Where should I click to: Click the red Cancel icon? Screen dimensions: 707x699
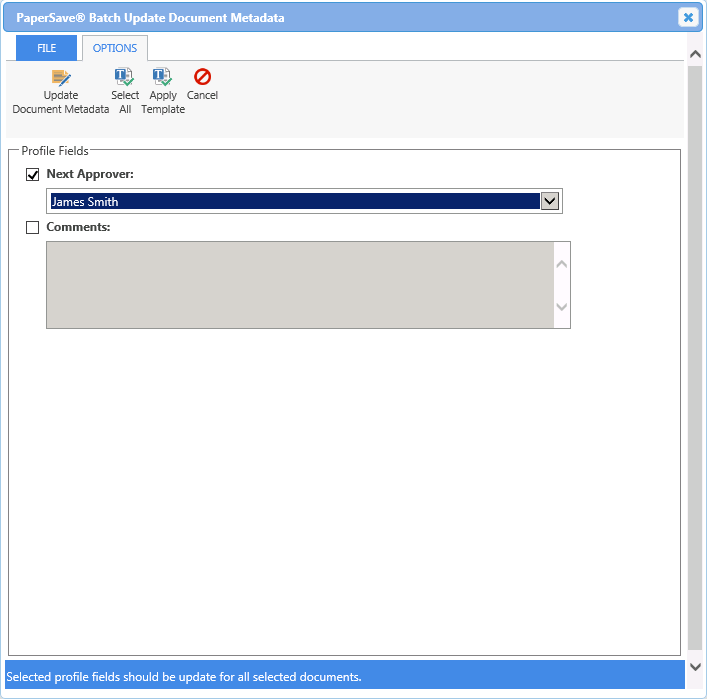coord(202,77)
